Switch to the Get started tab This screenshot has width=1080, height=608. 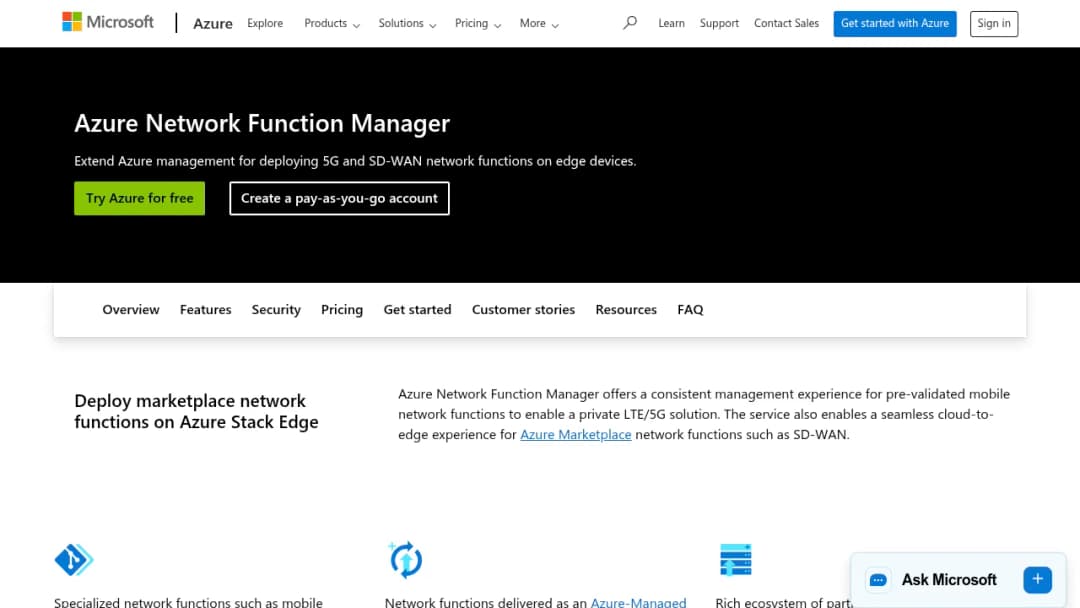[417, 310]
